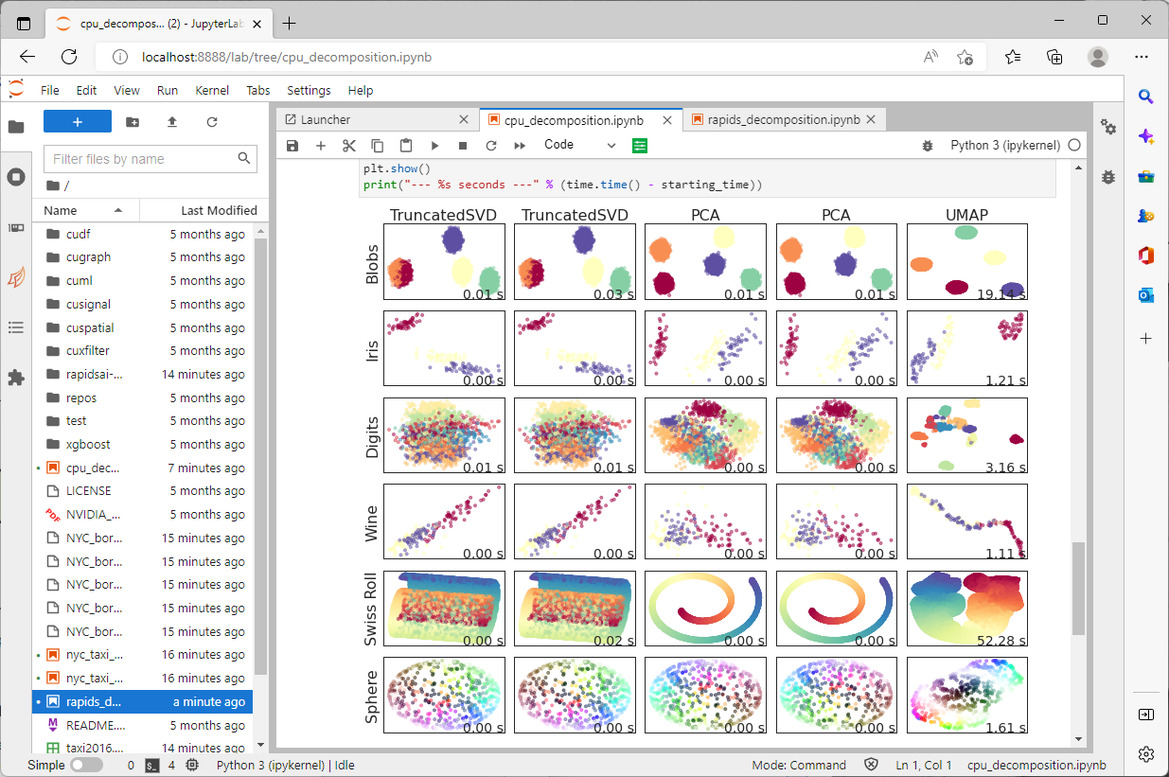
Task: Add page to favorites star icon
Action: [x=965, y=57]
